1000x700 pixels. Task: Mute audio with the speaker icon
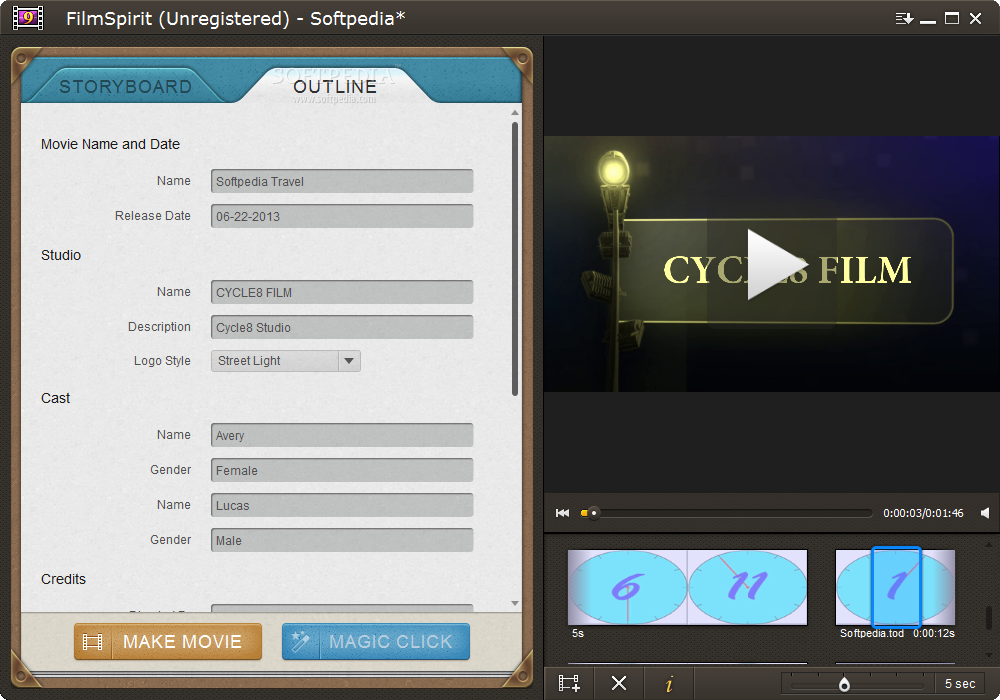point(985,513)
